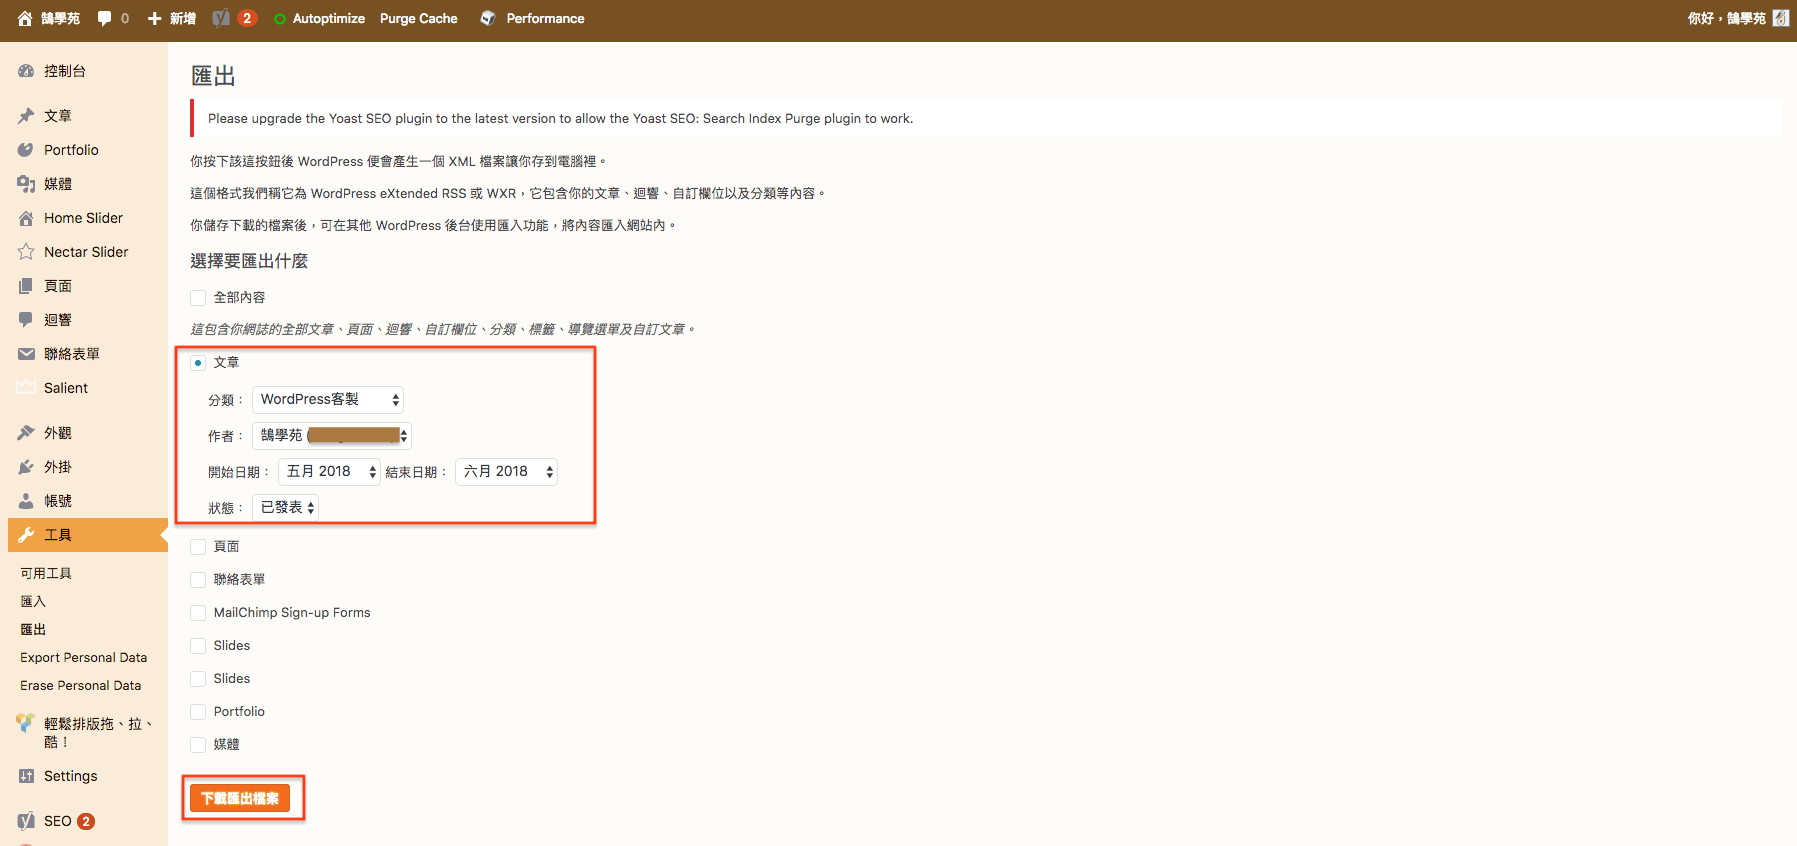Click the 頁面 pages icon in sidebar

[26, 286]
